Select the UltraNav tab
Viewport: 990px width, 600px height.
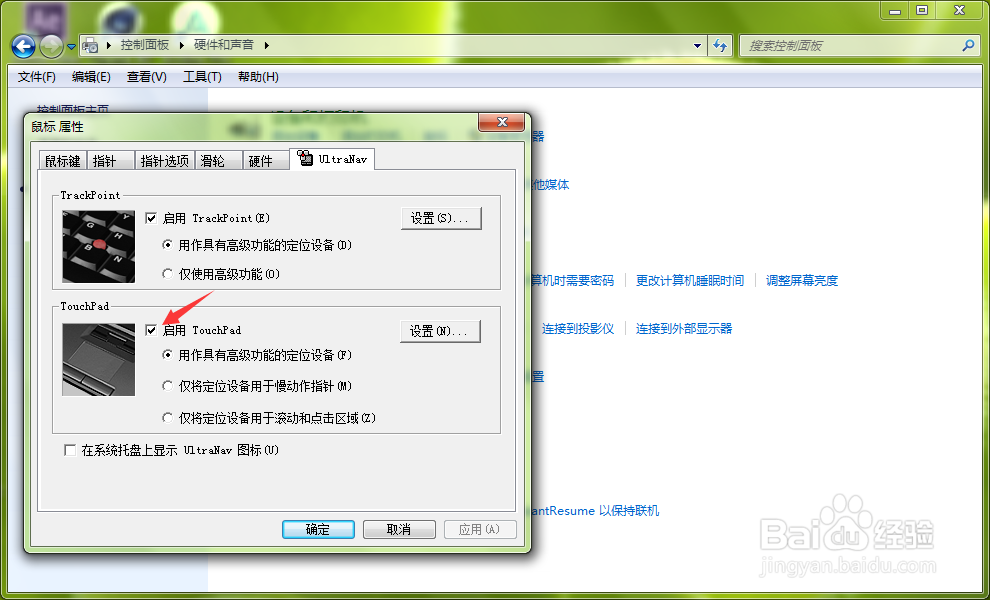332,159
